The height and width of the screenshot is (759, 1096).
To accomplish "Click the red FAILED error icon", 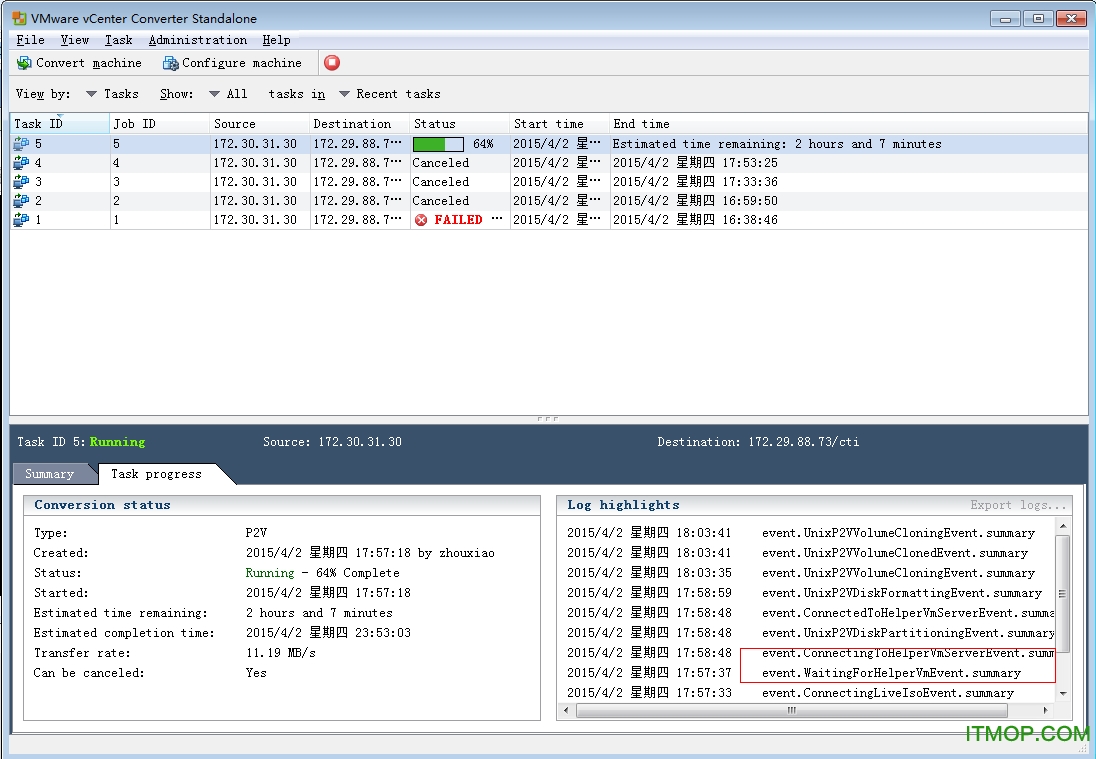I will point(421,220).
